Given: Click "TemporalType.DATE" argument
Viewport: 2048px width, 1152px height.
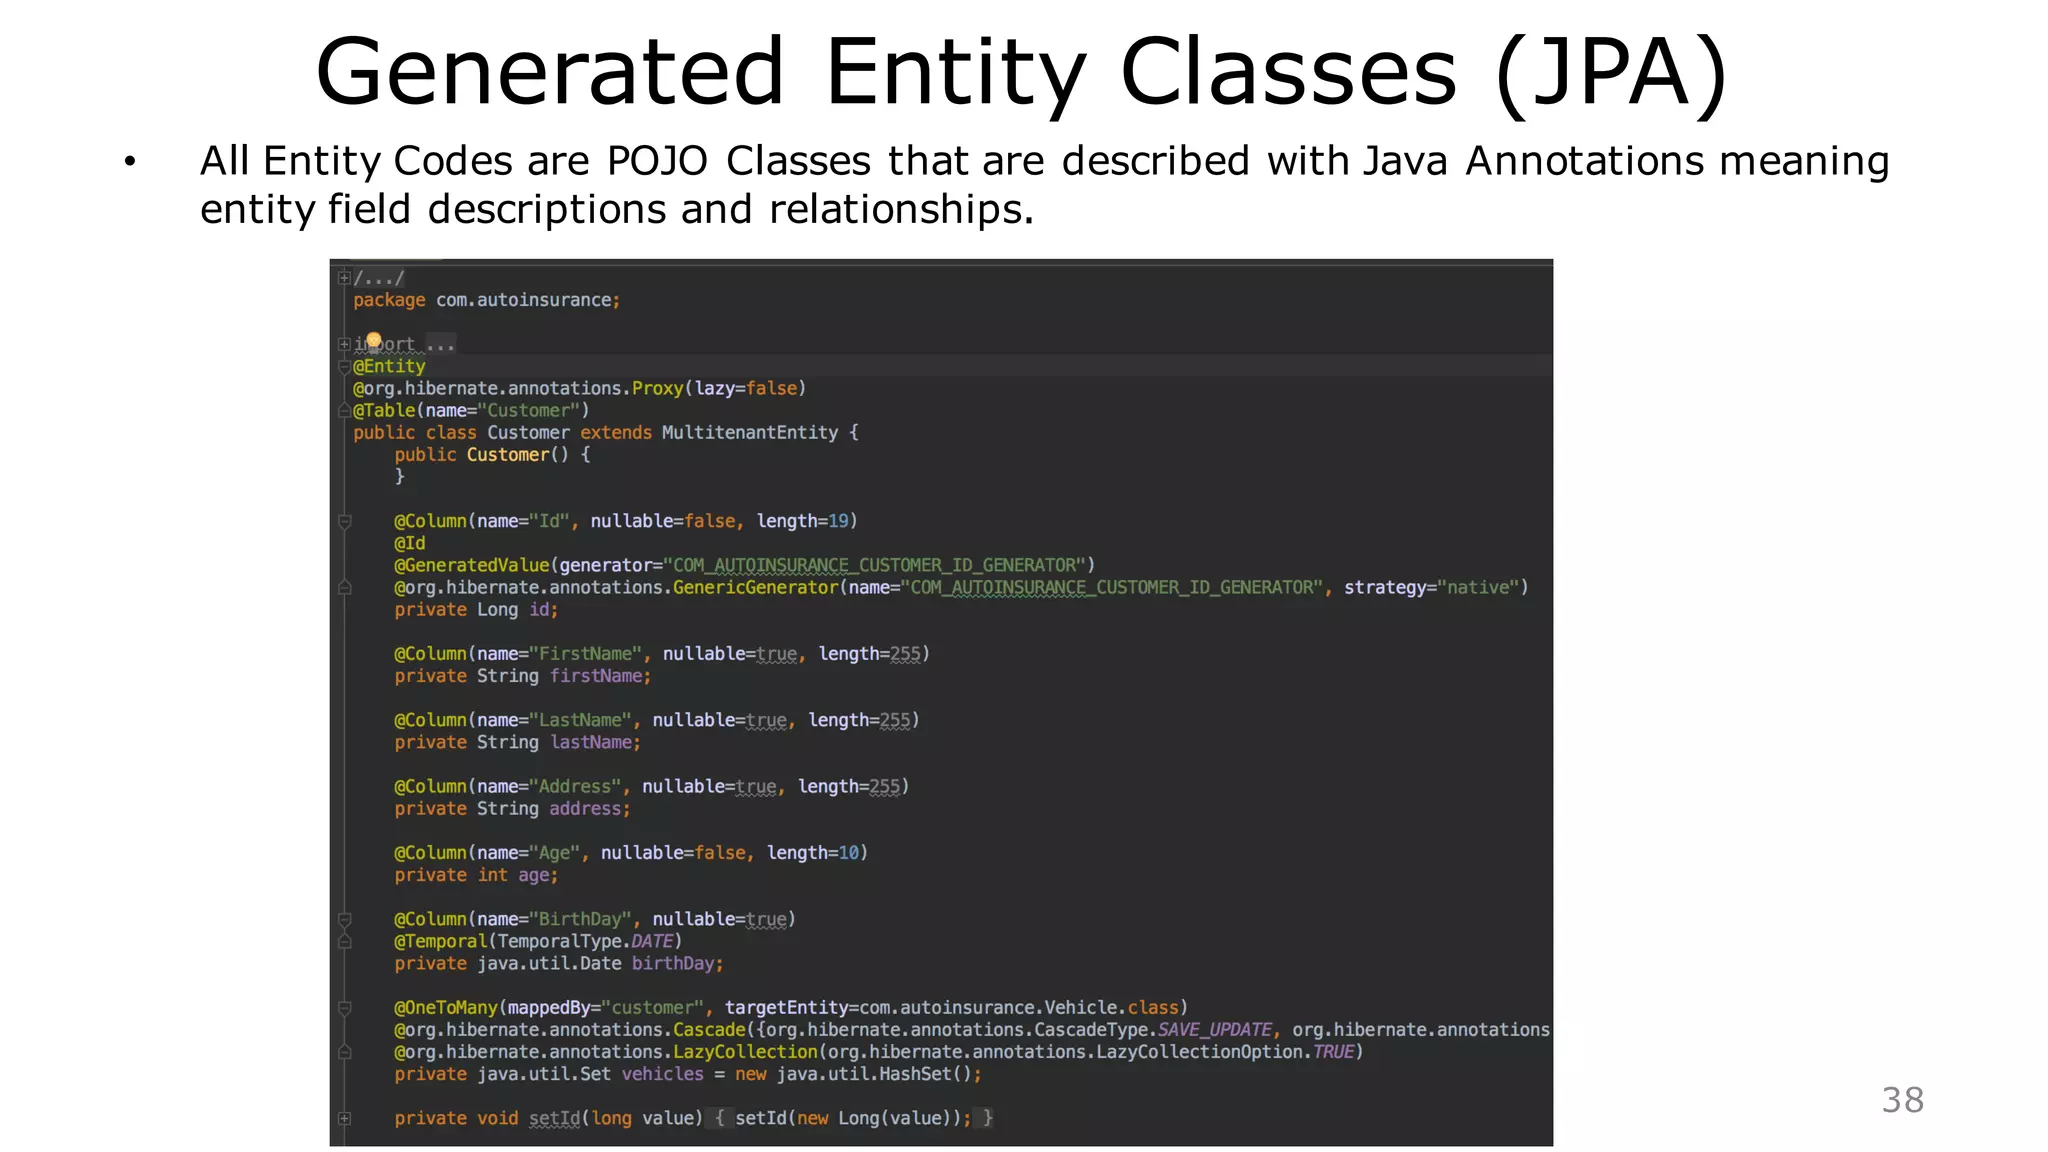Looking at the screenshot, I should 585,942.
